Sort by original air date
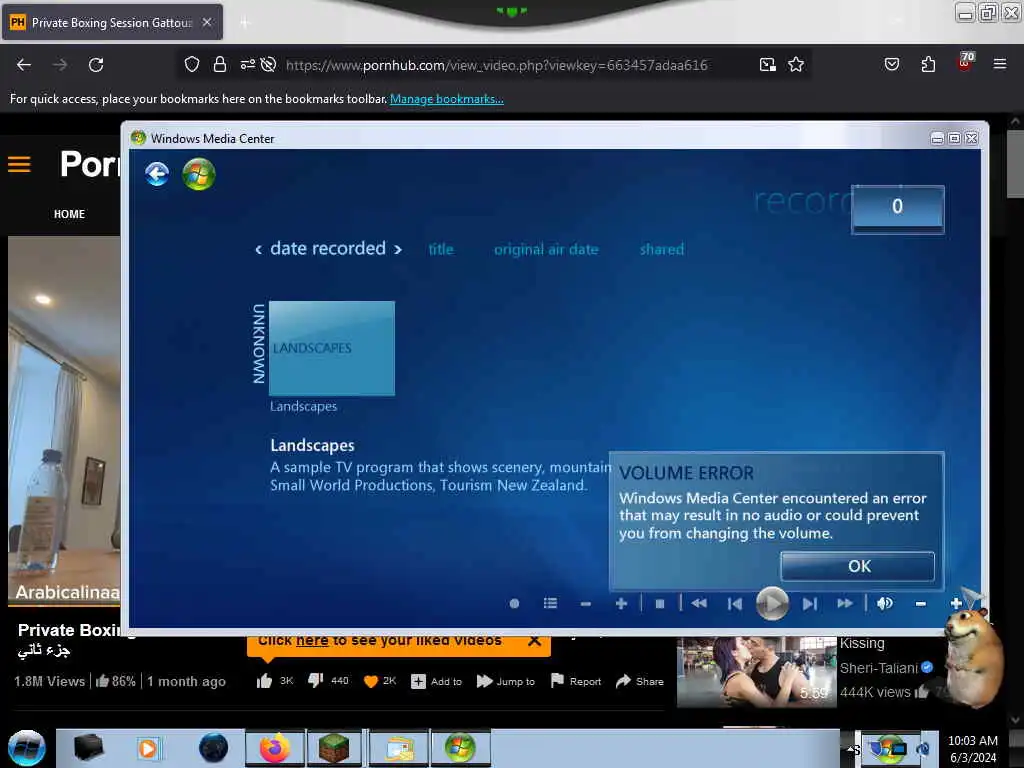The image size is (1024, 768). 546,249
